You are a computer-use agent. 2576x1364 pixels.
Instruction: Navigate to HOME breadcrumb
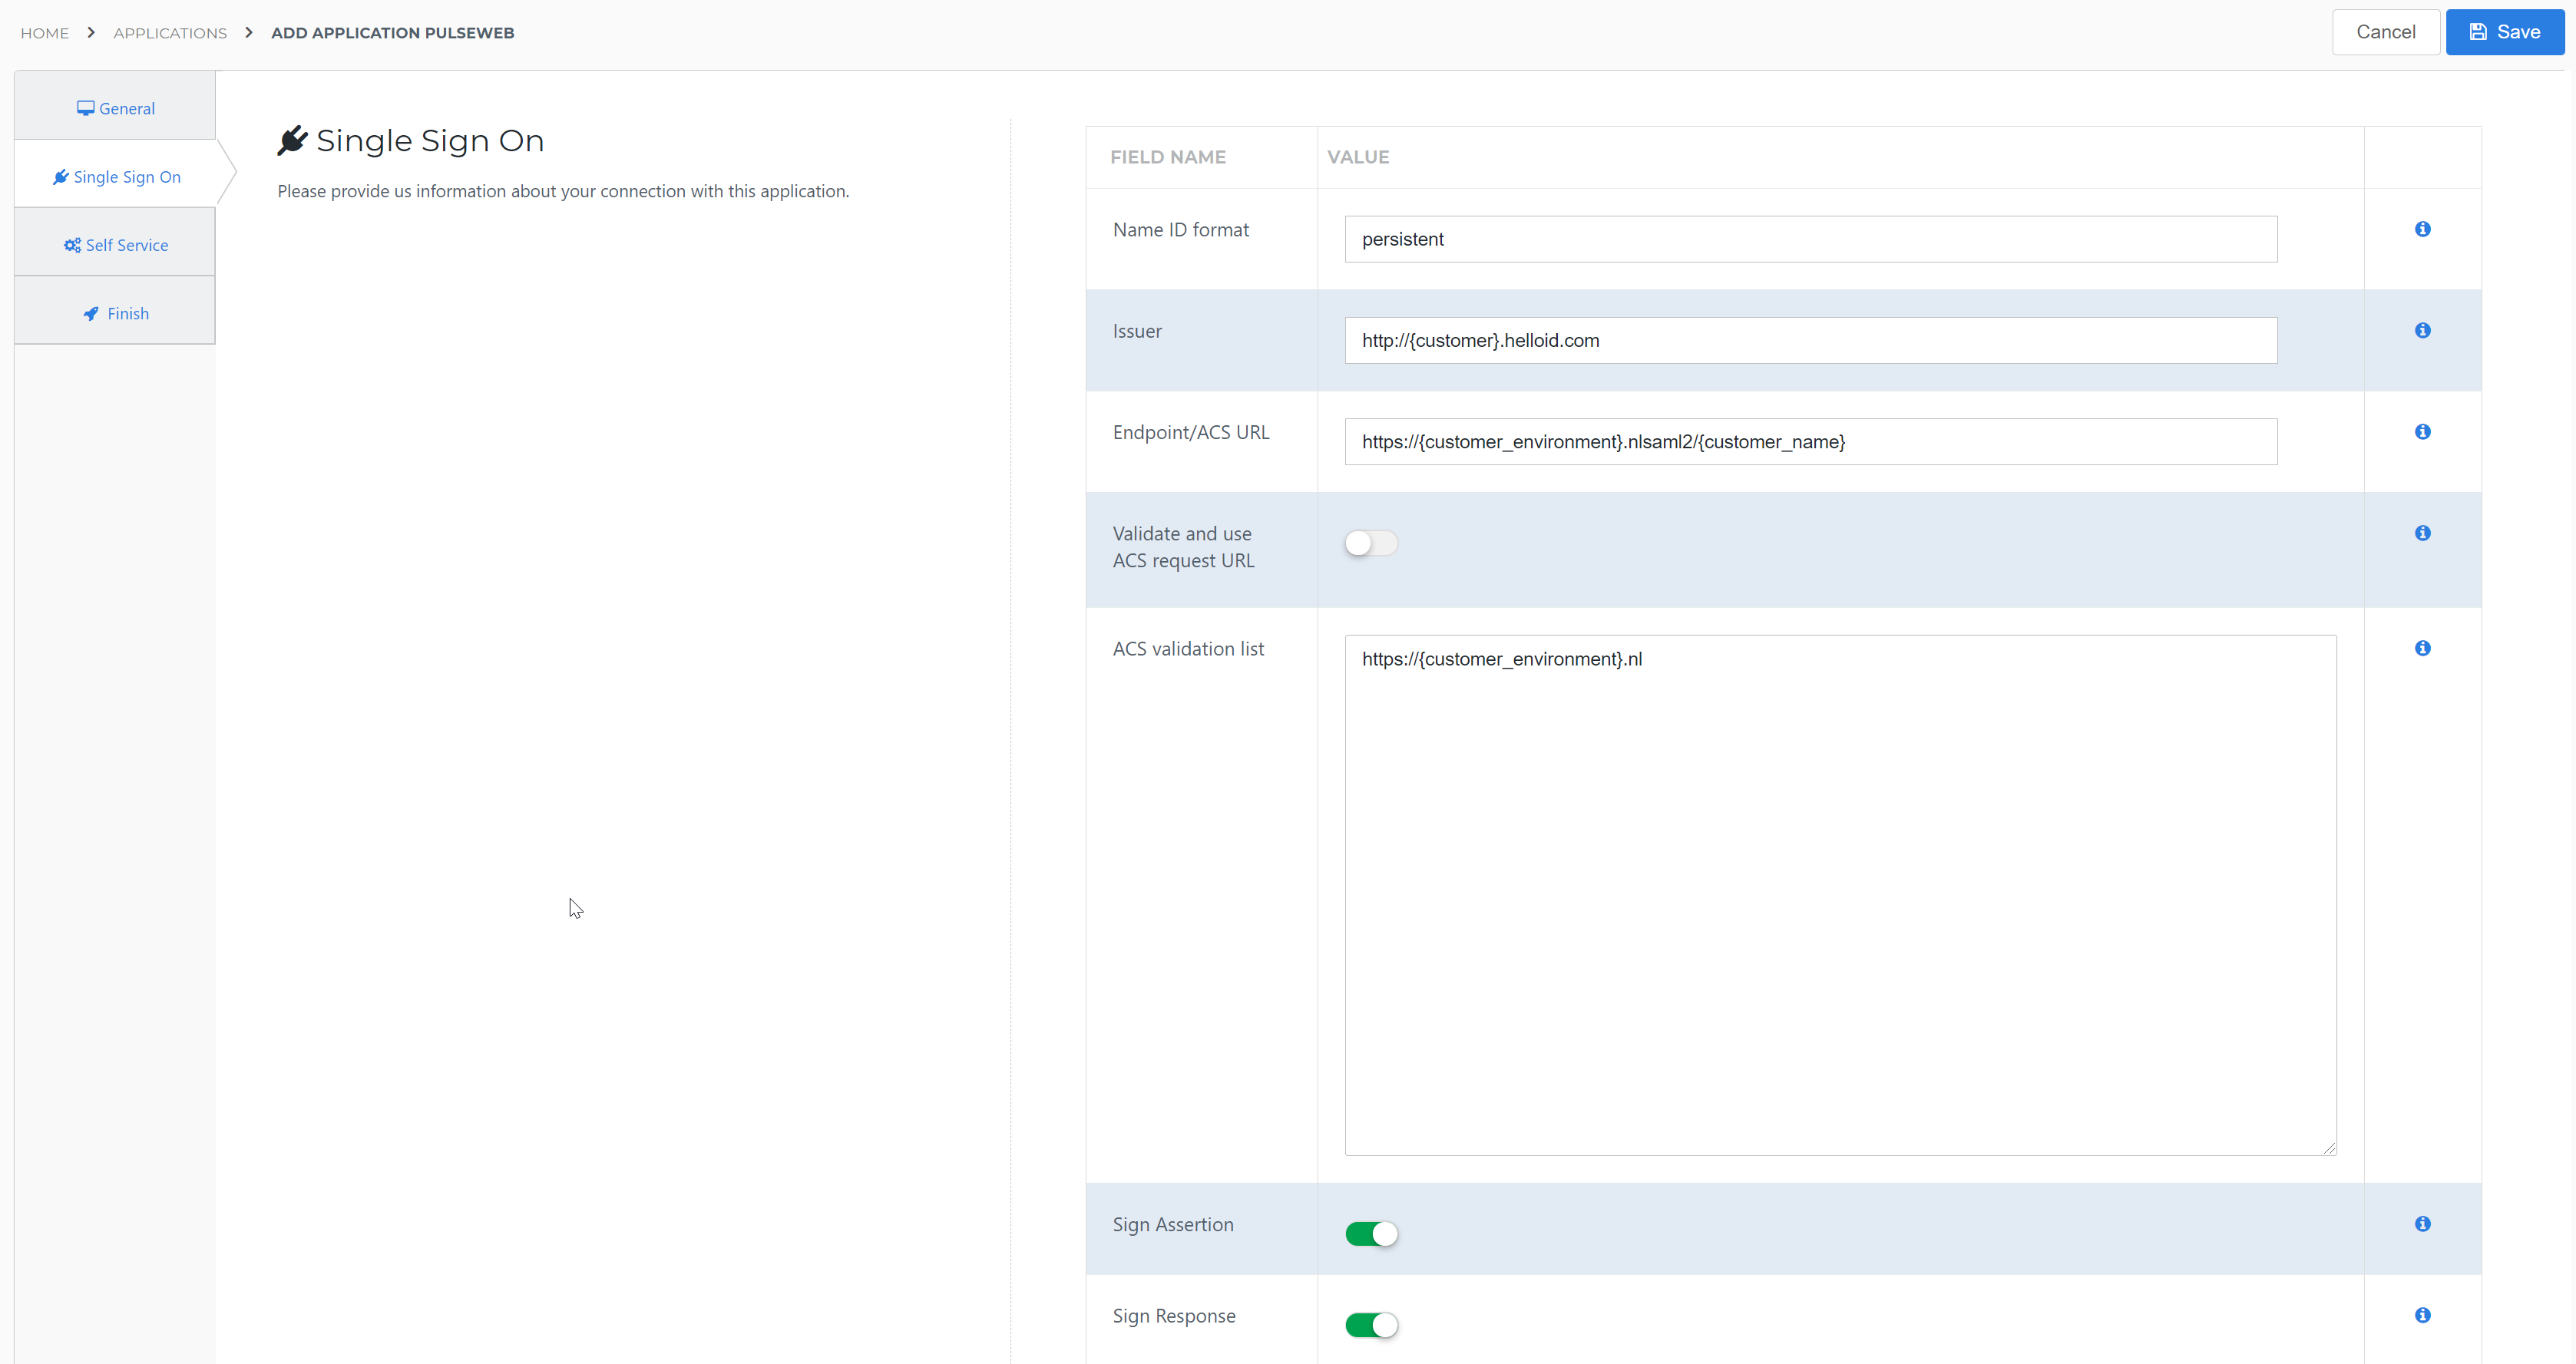pos(45,33)
